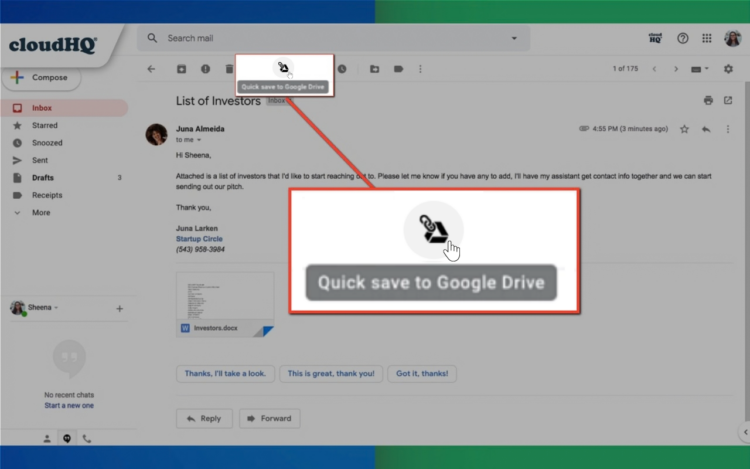Select the Hangouts chat bubble icon

[x=67, y=438]
